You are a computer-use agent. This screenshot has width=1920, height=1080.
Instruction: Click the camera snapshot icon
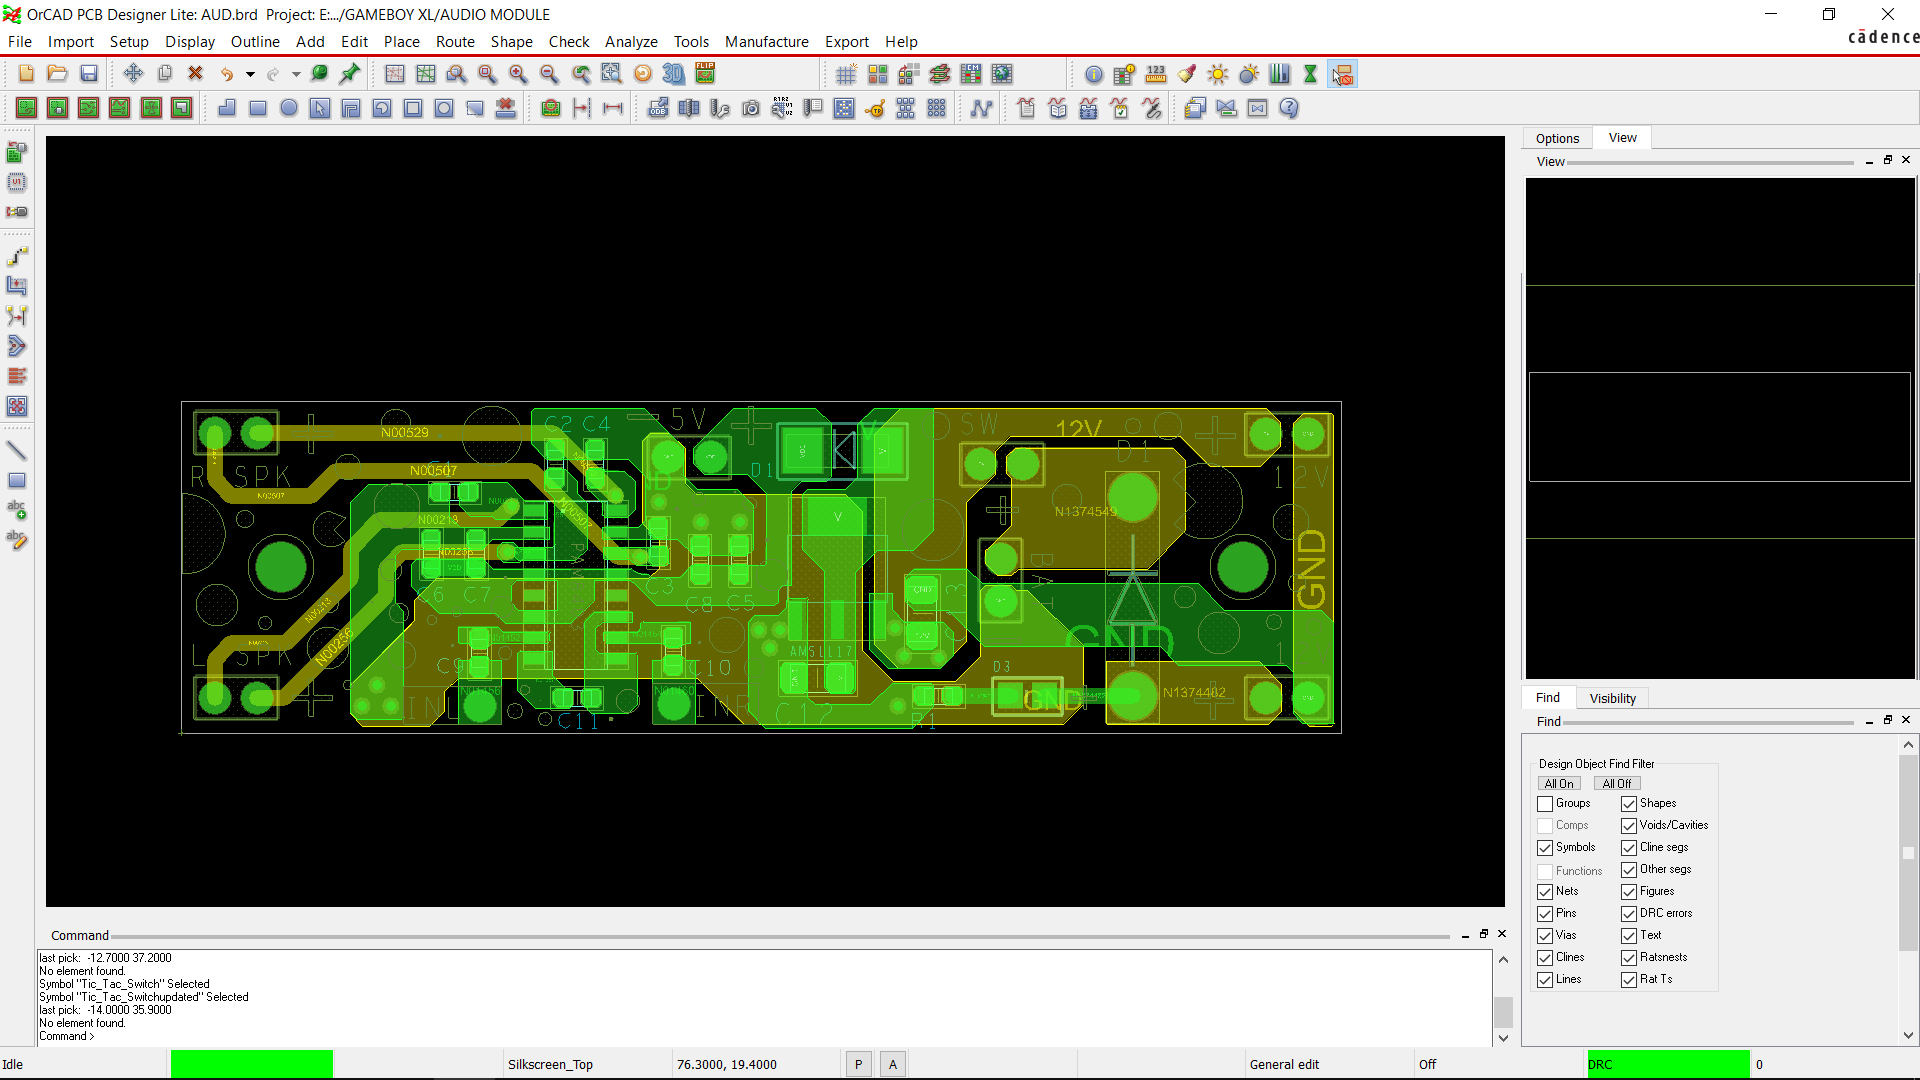751,108
